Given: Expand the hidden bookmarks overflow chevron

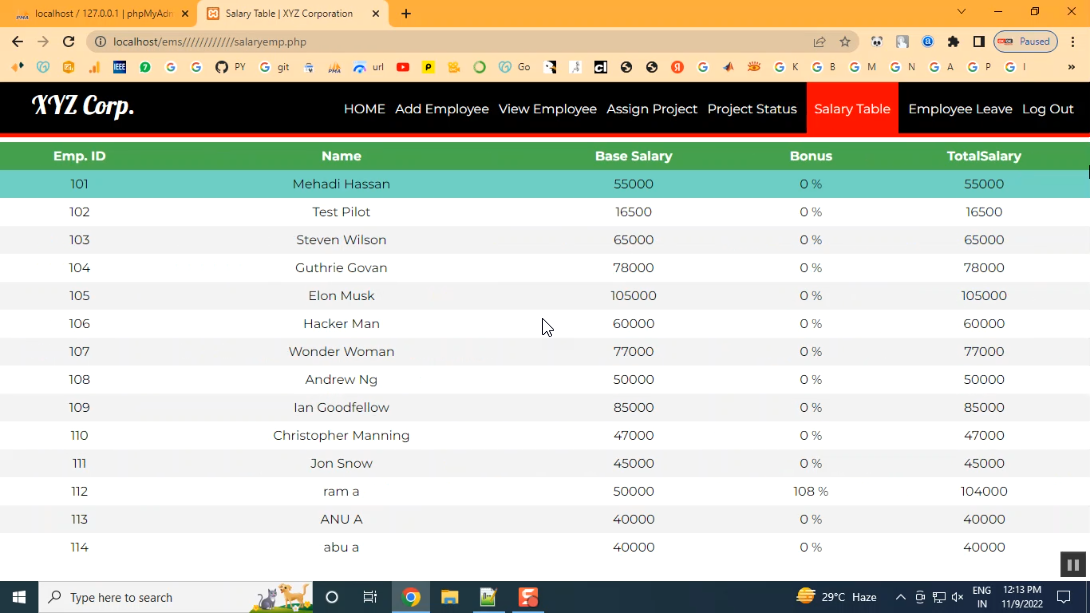Looking at the screenshot, I should coord(1071,68).
